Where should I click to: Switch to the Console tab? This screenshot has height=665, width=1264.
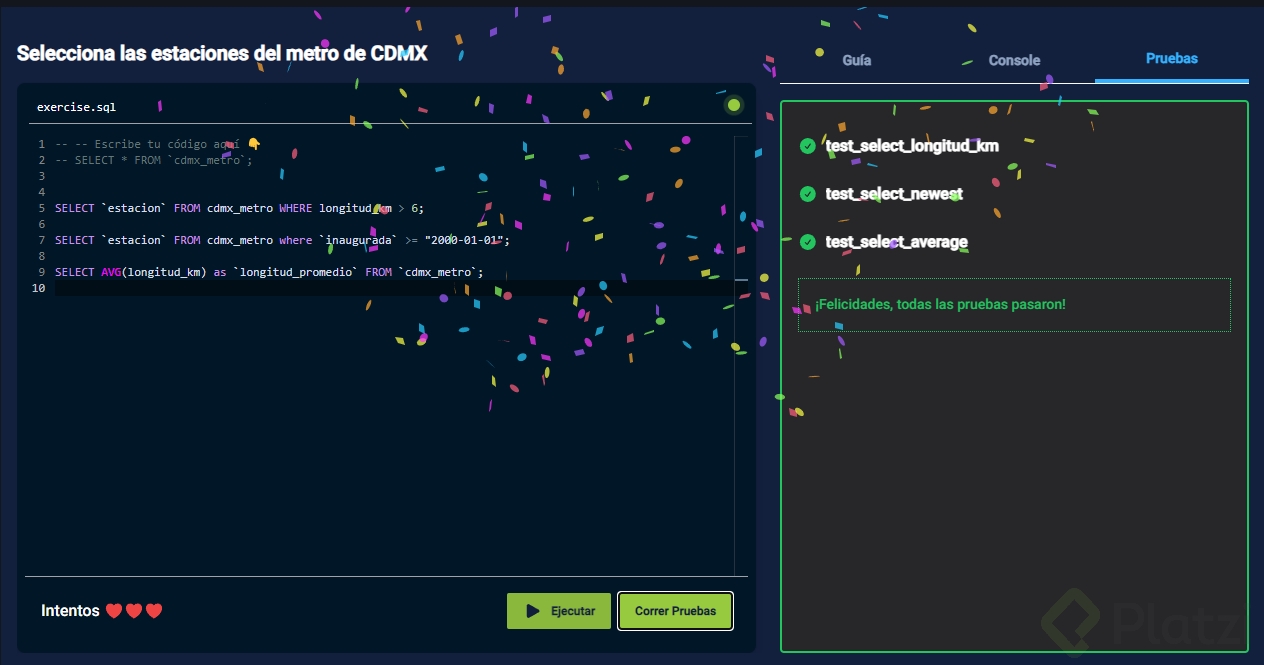click(1014, 60)
